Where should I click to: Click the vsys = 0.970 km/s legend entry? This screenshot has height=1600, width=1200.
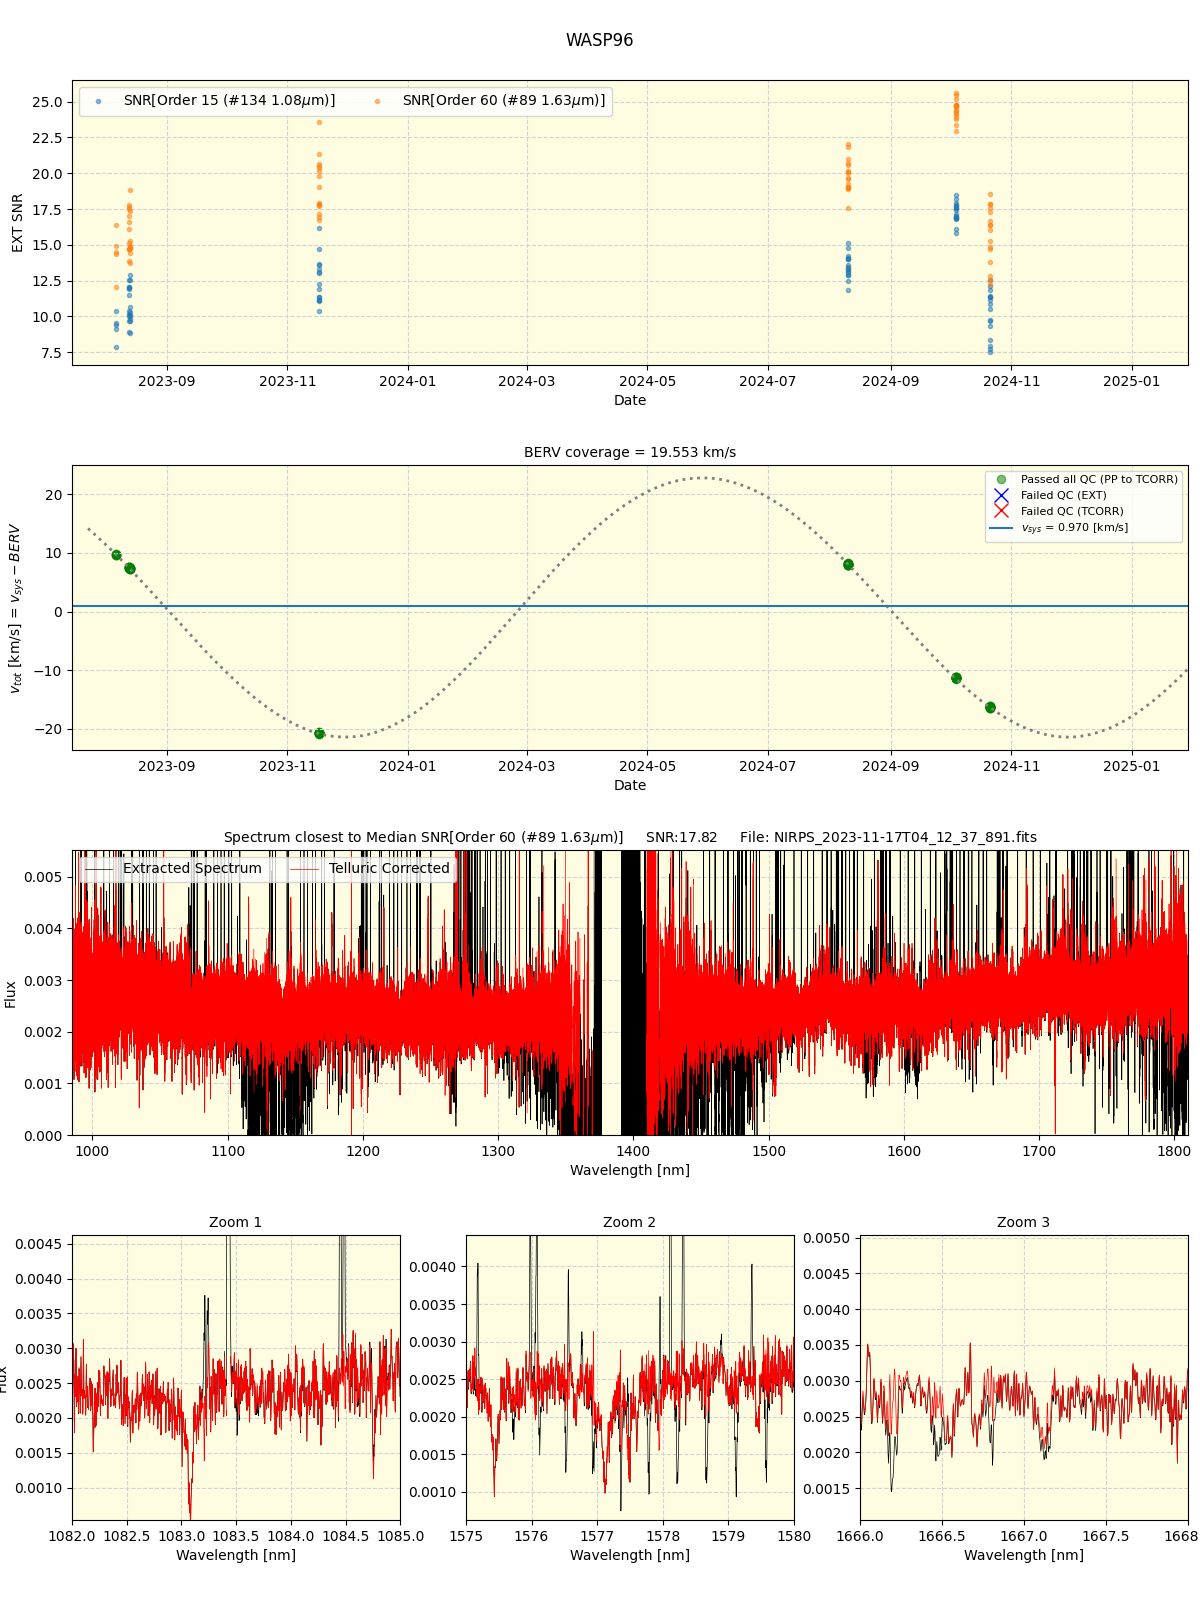coord(1074,528)
